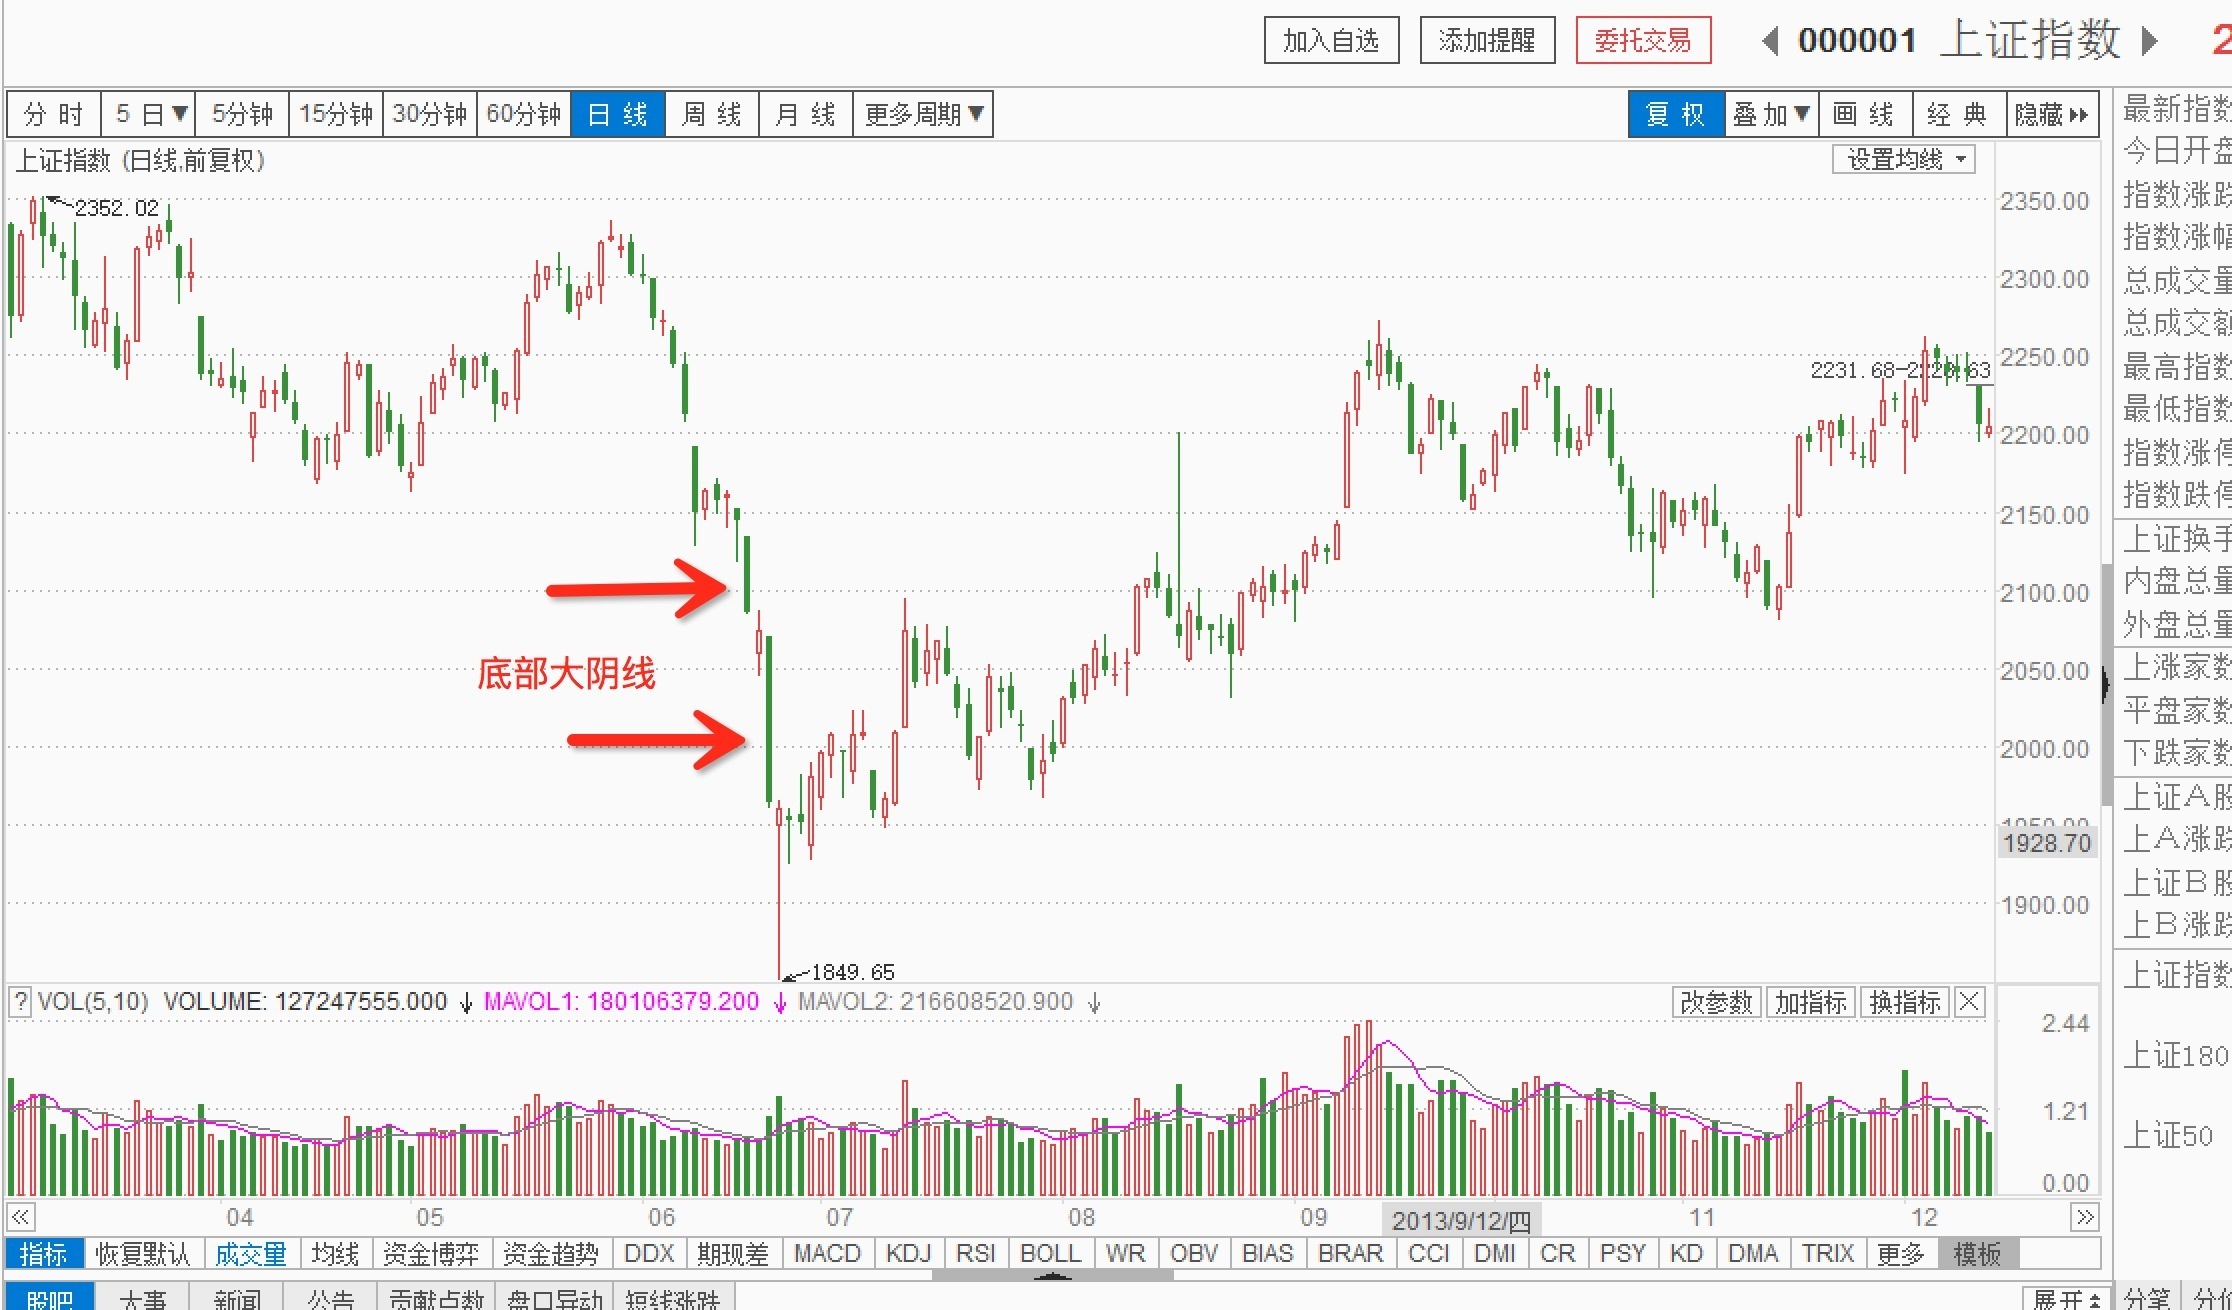Open the 叠加 overlay dropdown
Image resolution: width=2232 pixels, height=1310 pixels.
[x=1770, y=114]
